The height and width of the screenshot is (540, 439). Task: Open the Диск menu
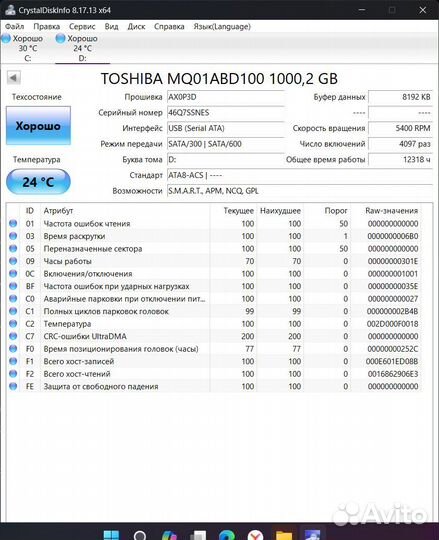(x=136, y=27)
